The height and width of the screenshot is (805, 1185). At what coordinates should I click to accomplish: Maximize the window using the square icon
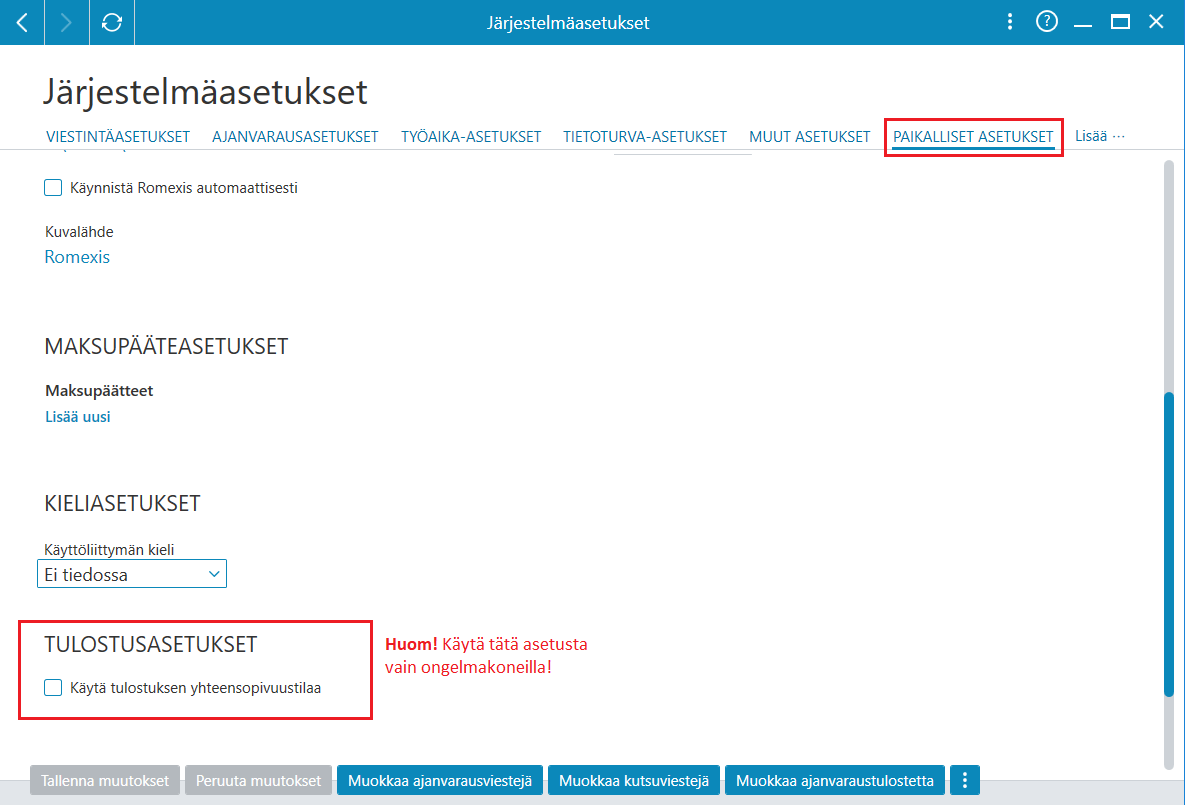(x=1120, y=22)
